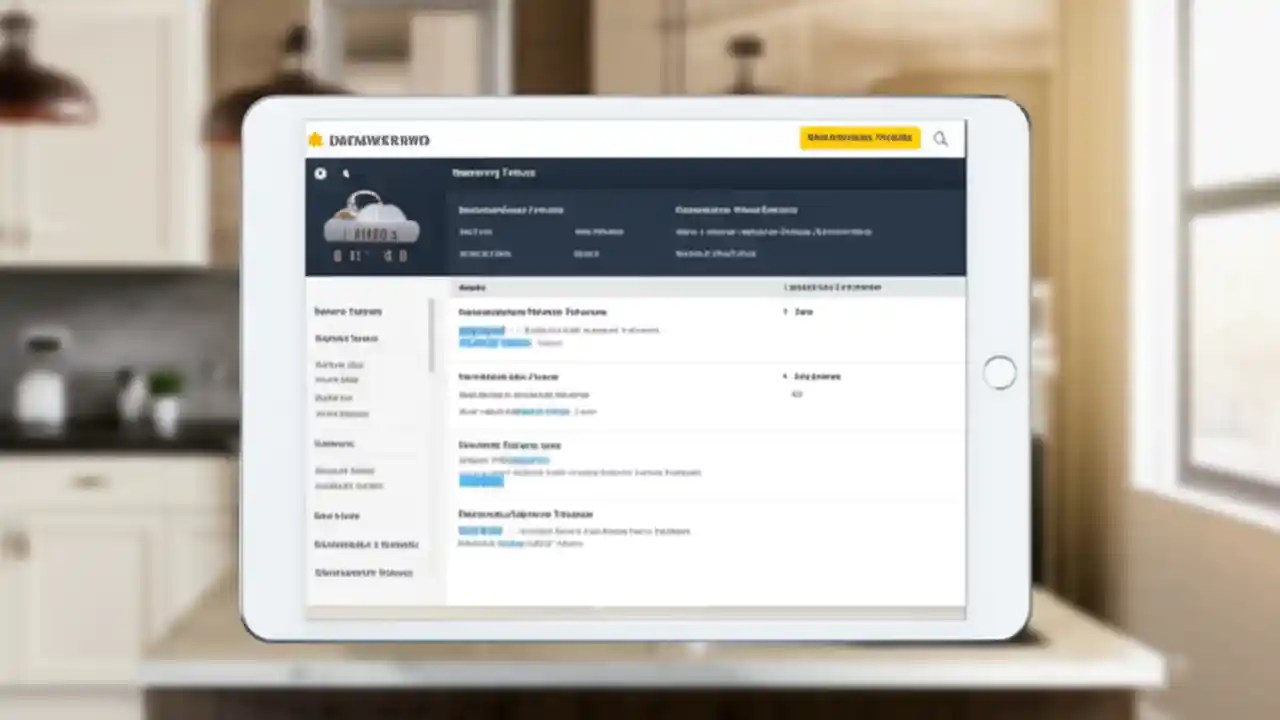Follow the first blue link in the top row
1280x720 pixels.
[x=483, y=330]
